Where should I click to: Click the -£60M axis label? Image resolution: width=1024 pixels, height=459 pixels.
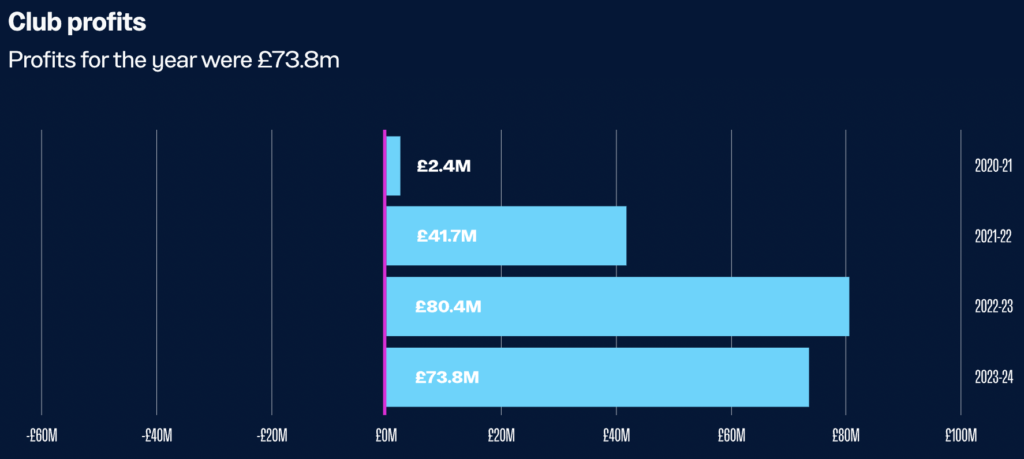click(42, 435)
